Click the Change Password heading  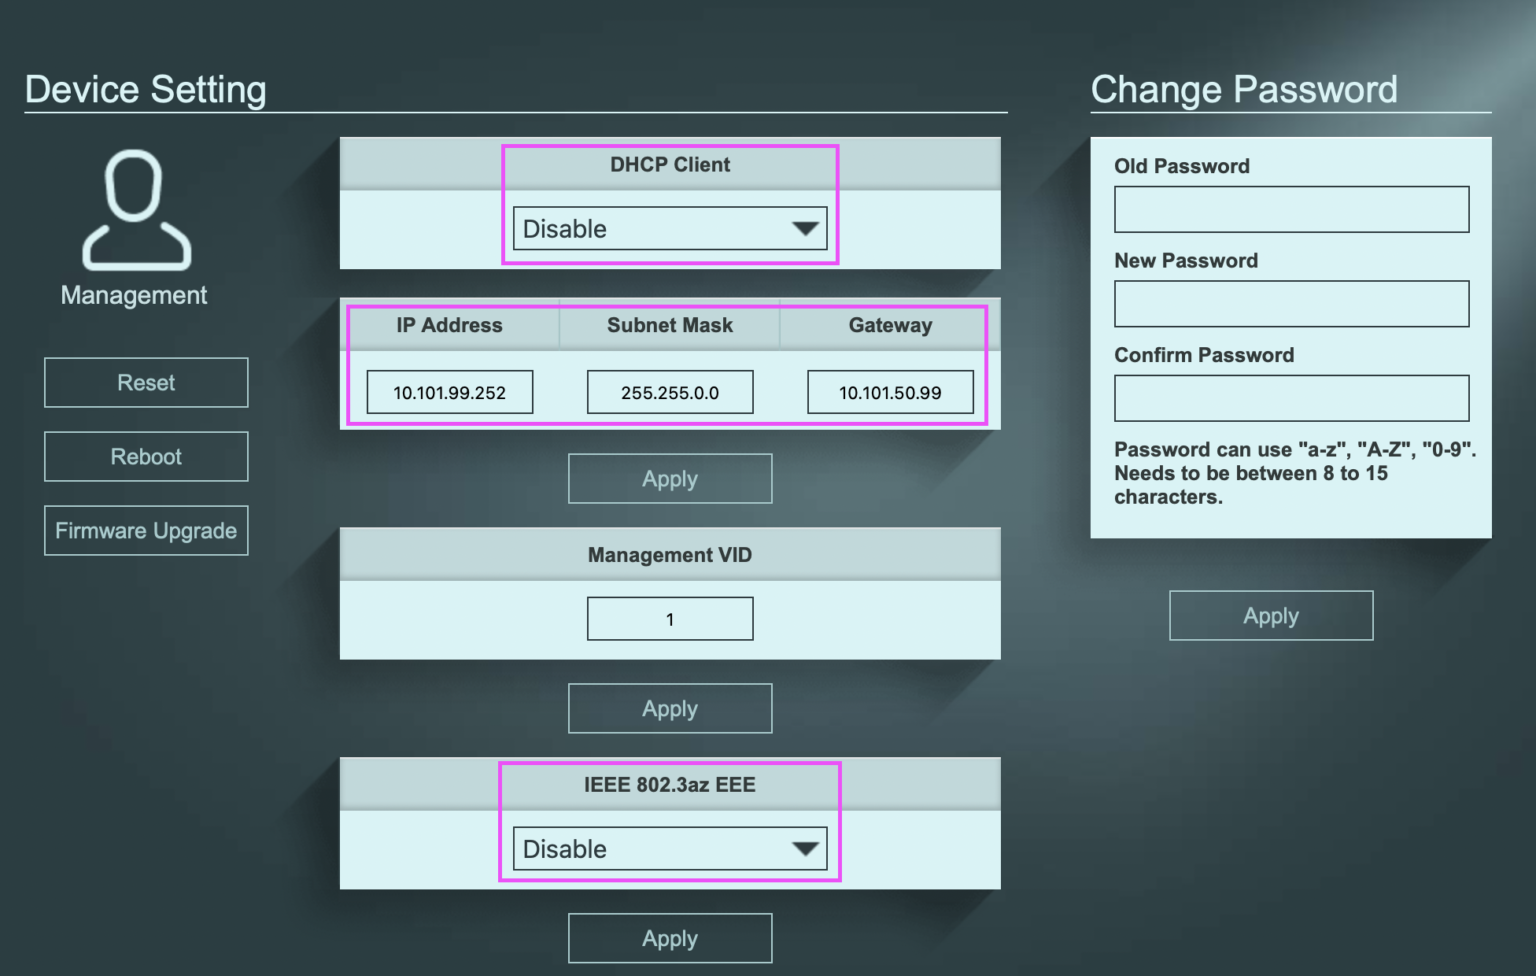click(x=1243, y=89)
